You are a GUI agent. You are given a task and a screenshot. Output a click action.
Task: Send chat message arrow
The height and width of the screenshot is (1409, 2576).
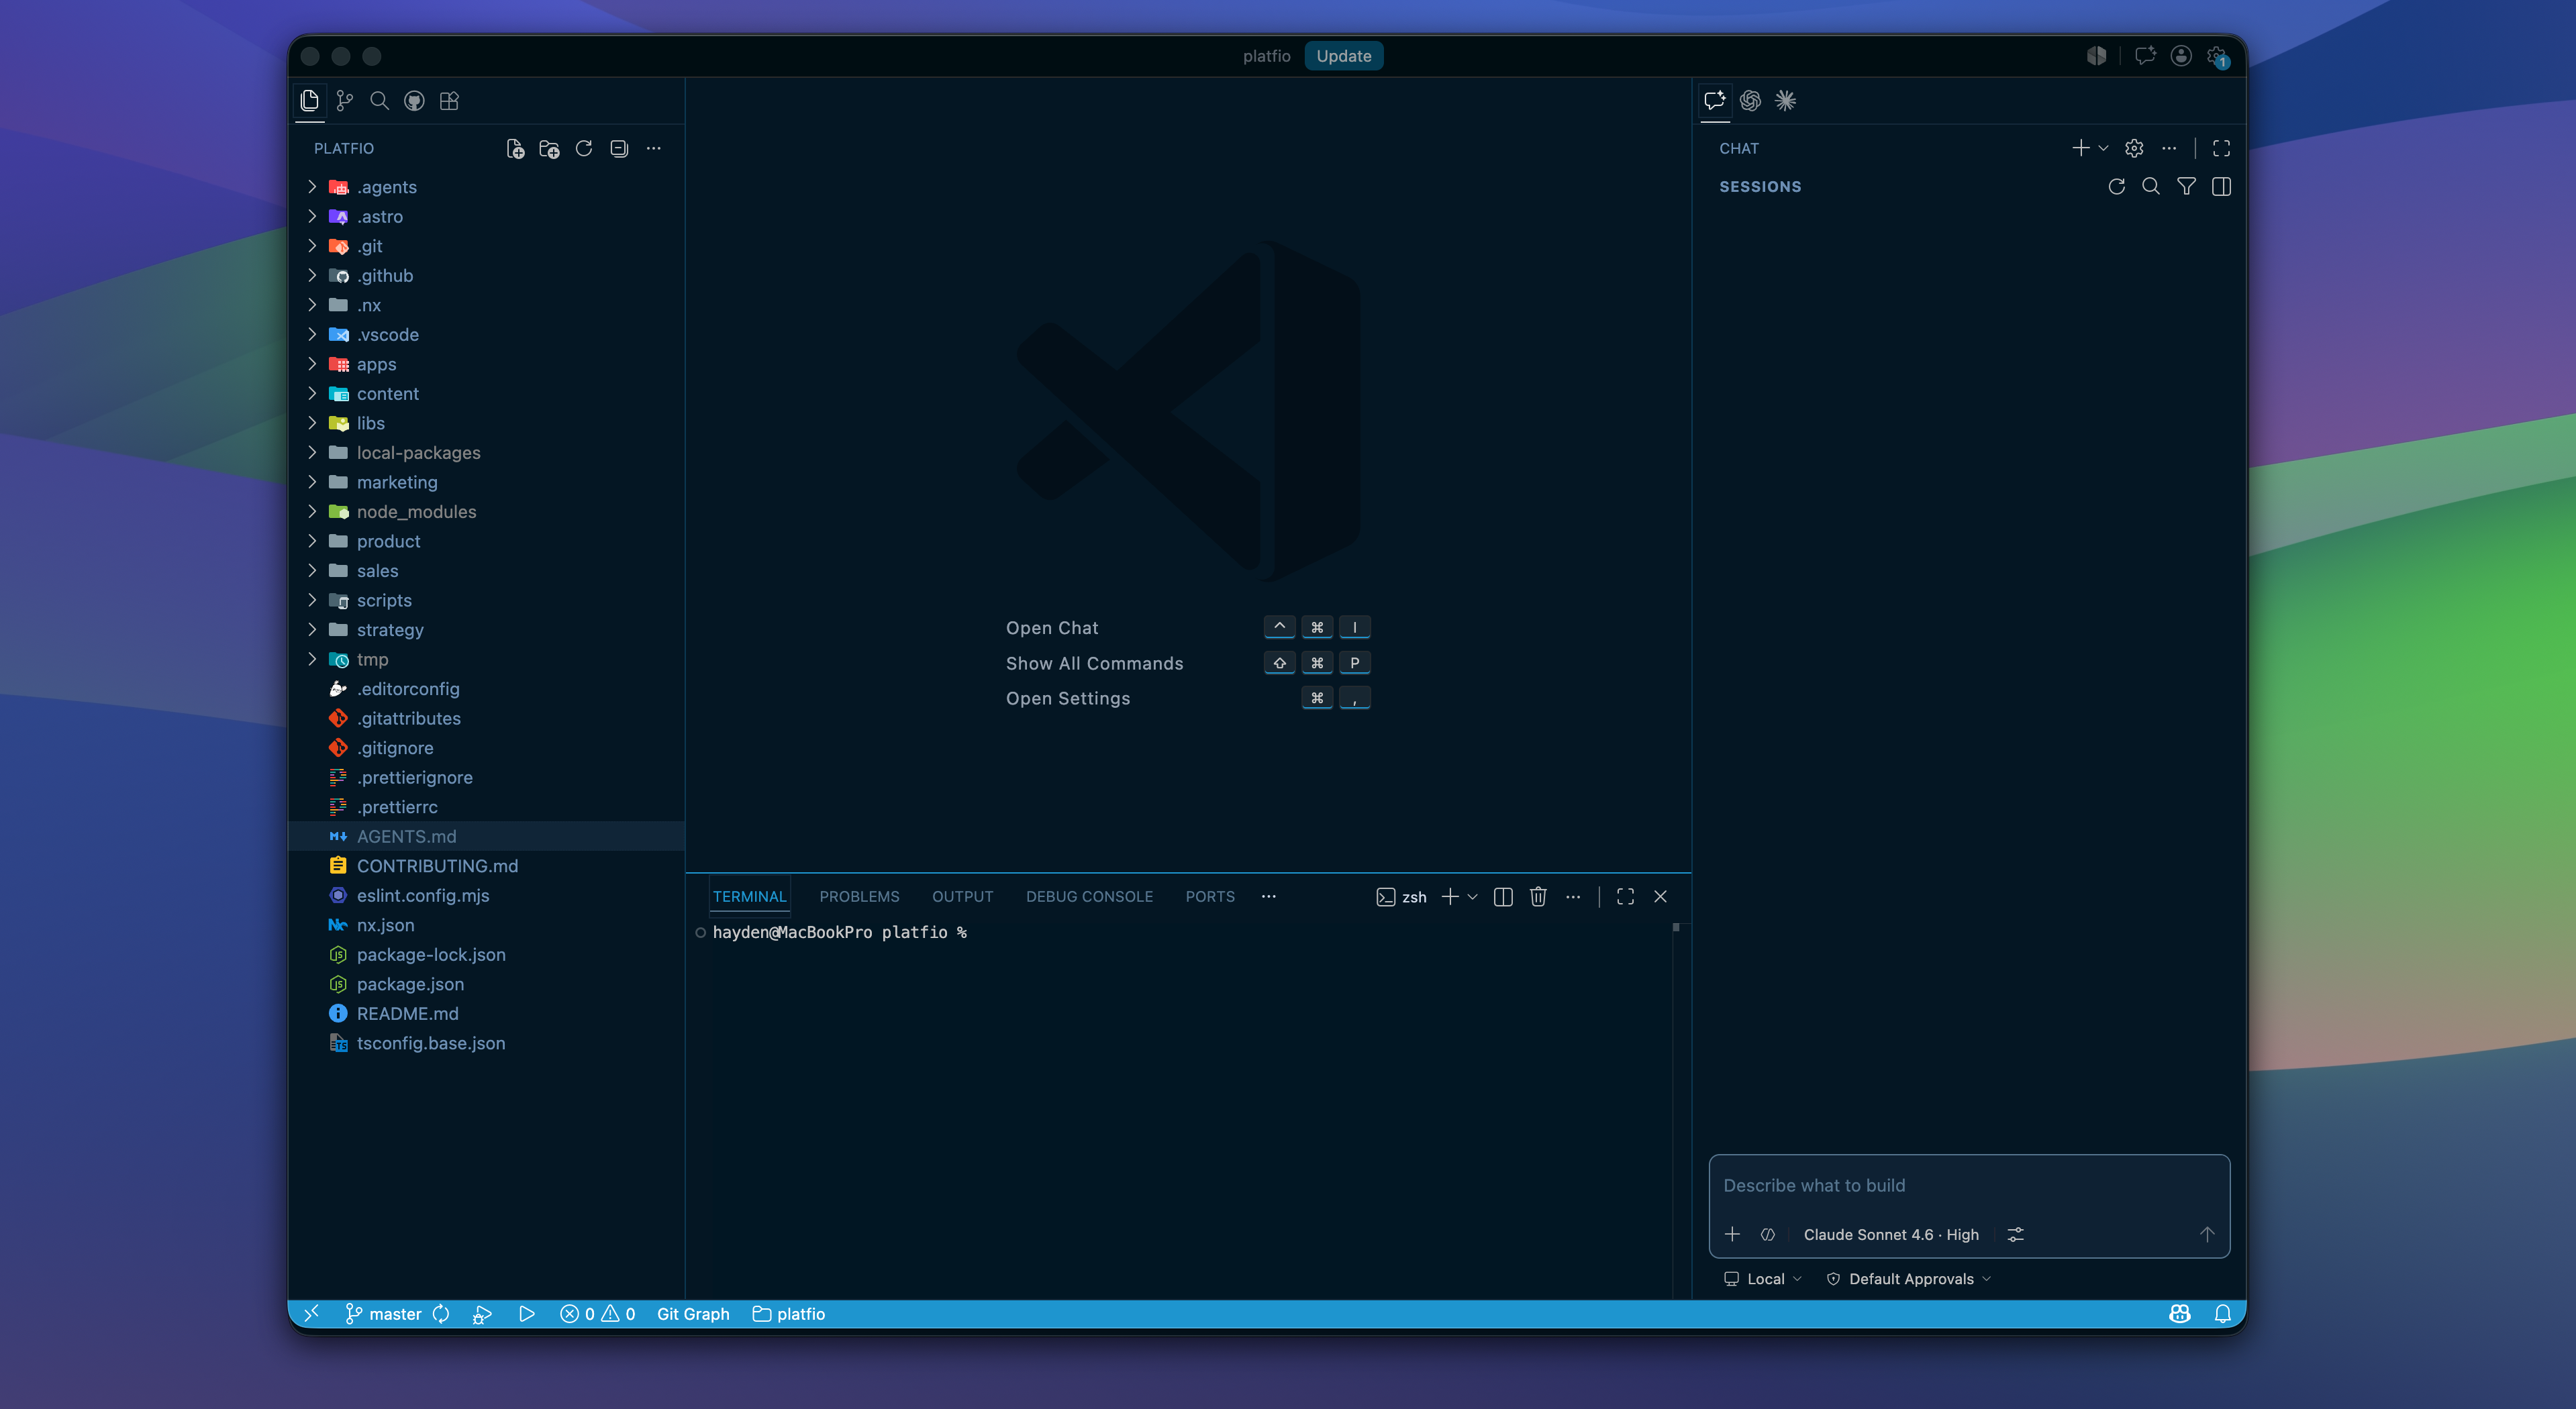[x=2206, y=1235]
